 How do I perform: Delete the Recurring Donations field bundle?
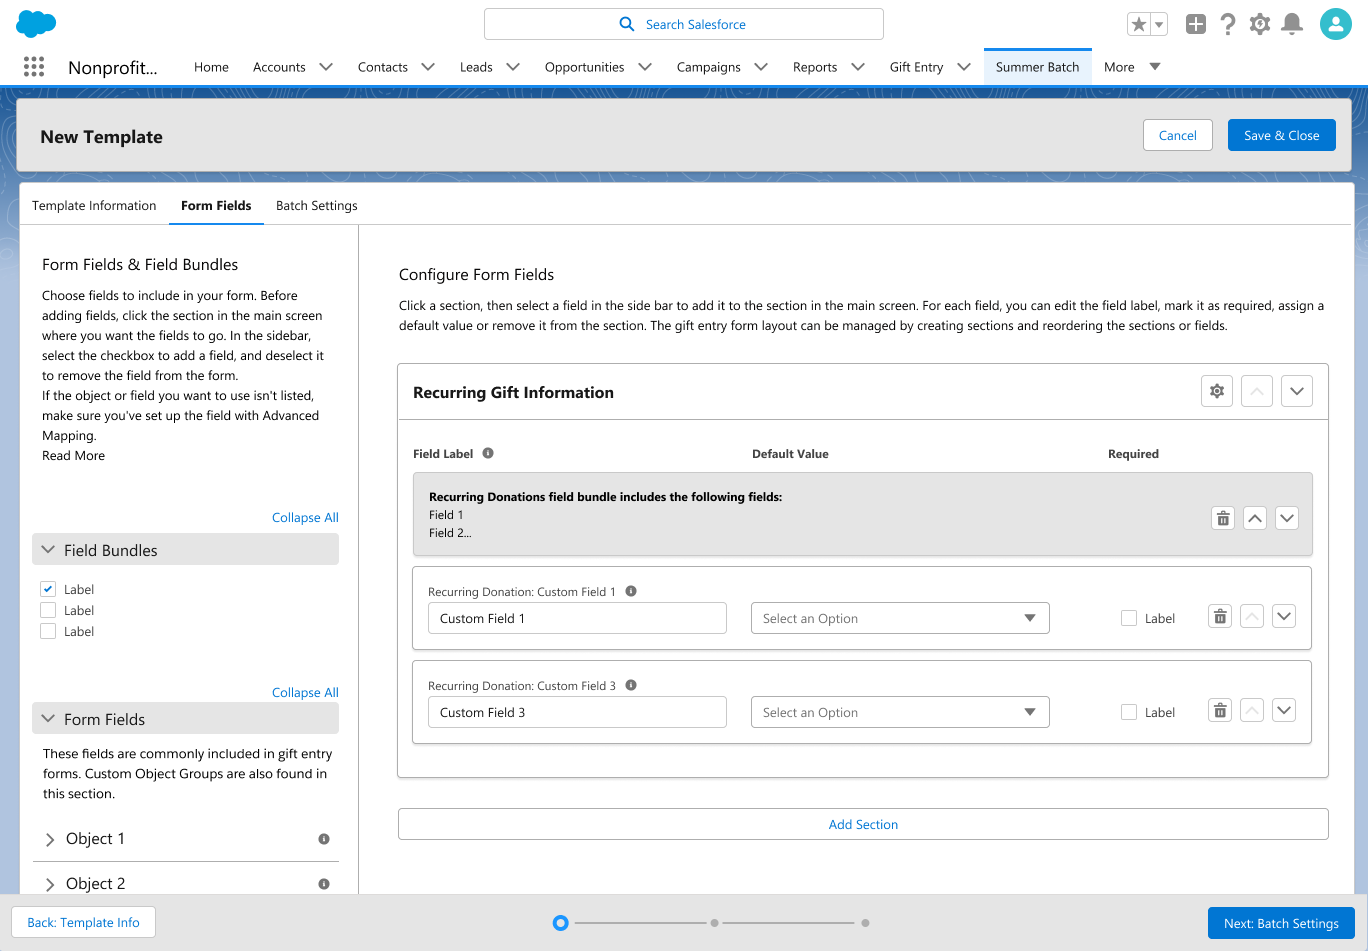[1222, 517]
